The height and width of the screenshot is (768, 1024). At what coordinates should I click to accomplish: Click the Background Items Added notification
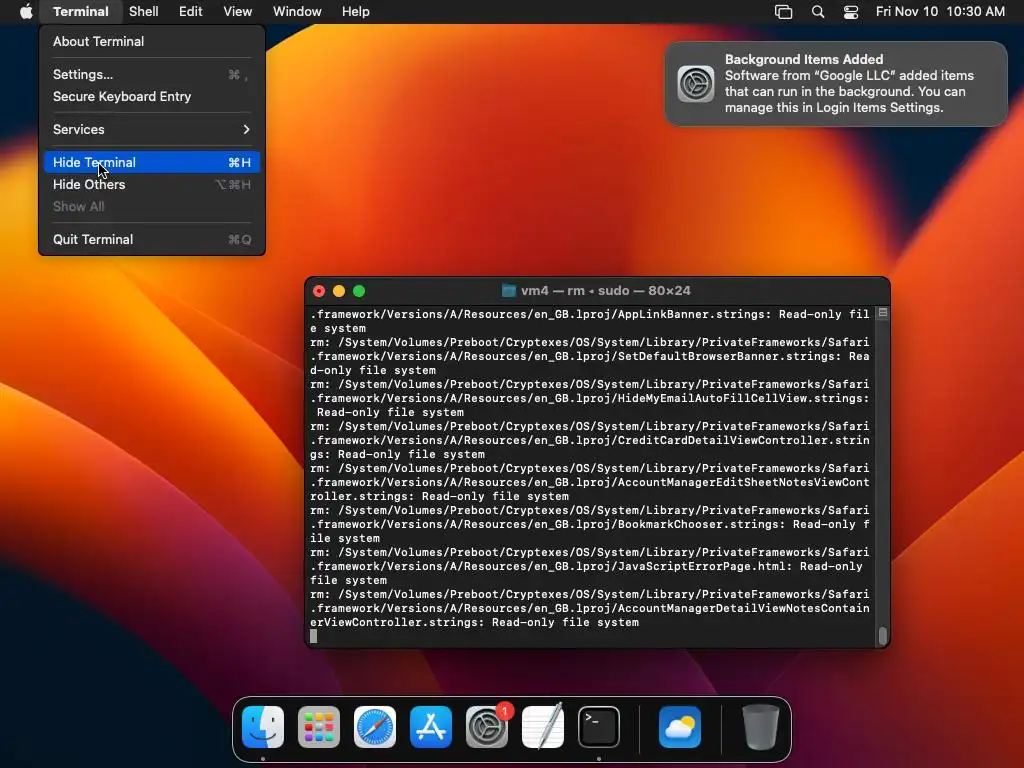pyautogui.click(x=836, y=84)
